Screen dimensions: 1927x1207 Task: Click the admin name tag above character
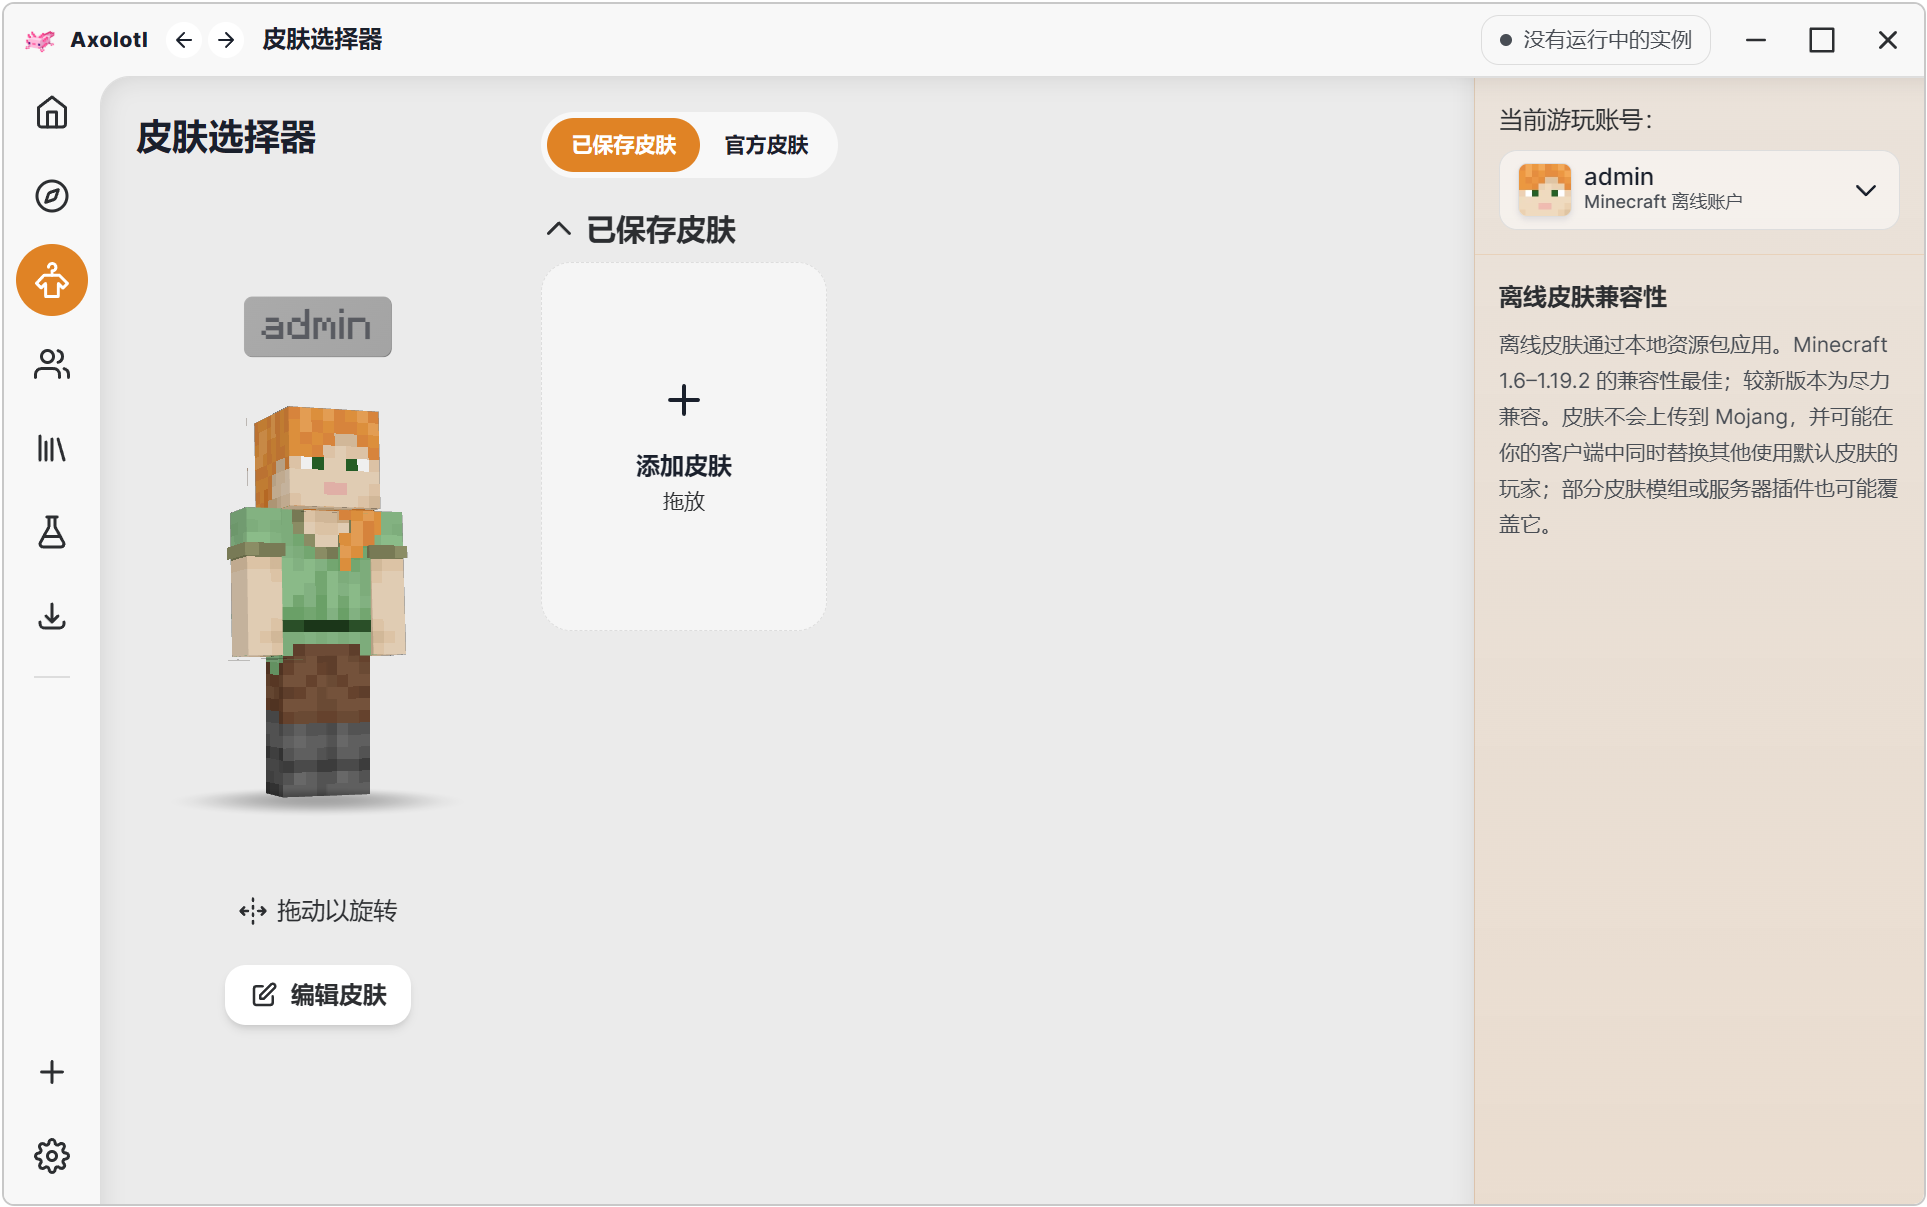coord(318,326)
